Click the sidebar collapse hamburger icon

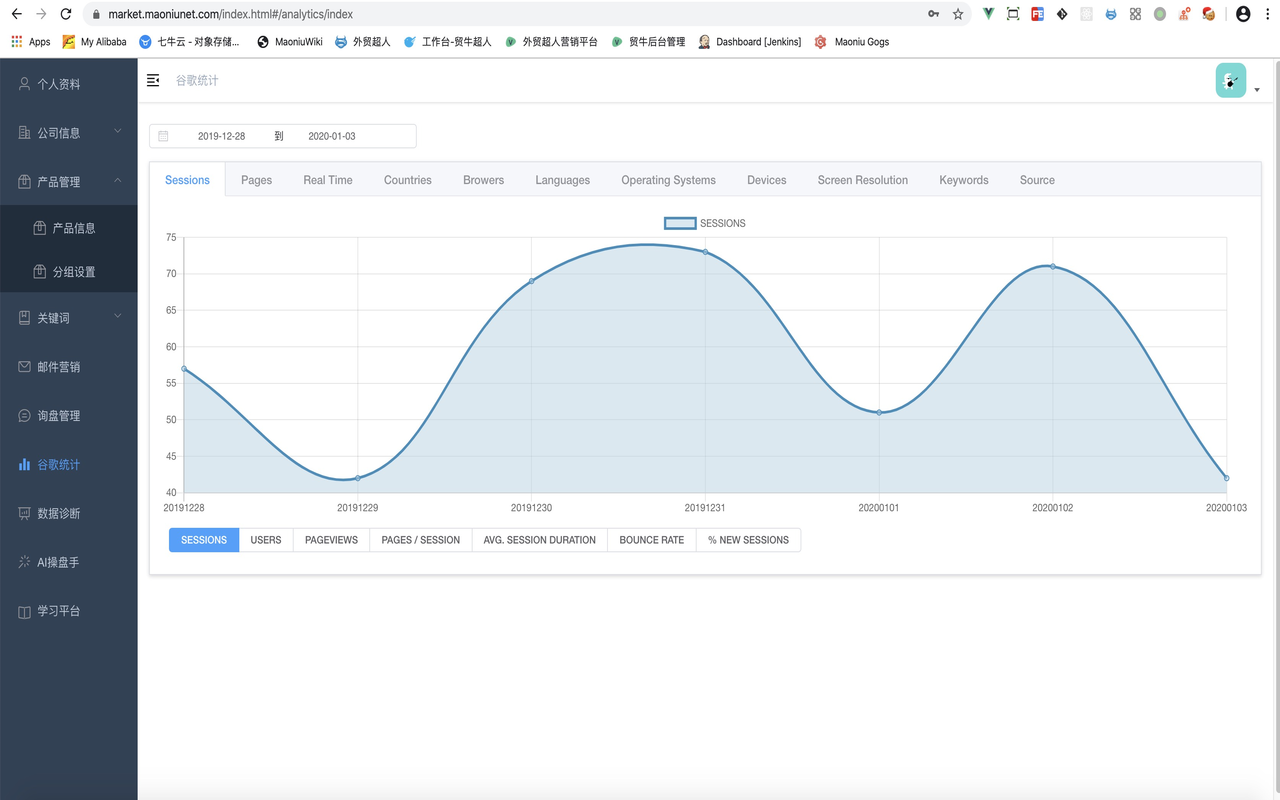(x=153, y=80)
